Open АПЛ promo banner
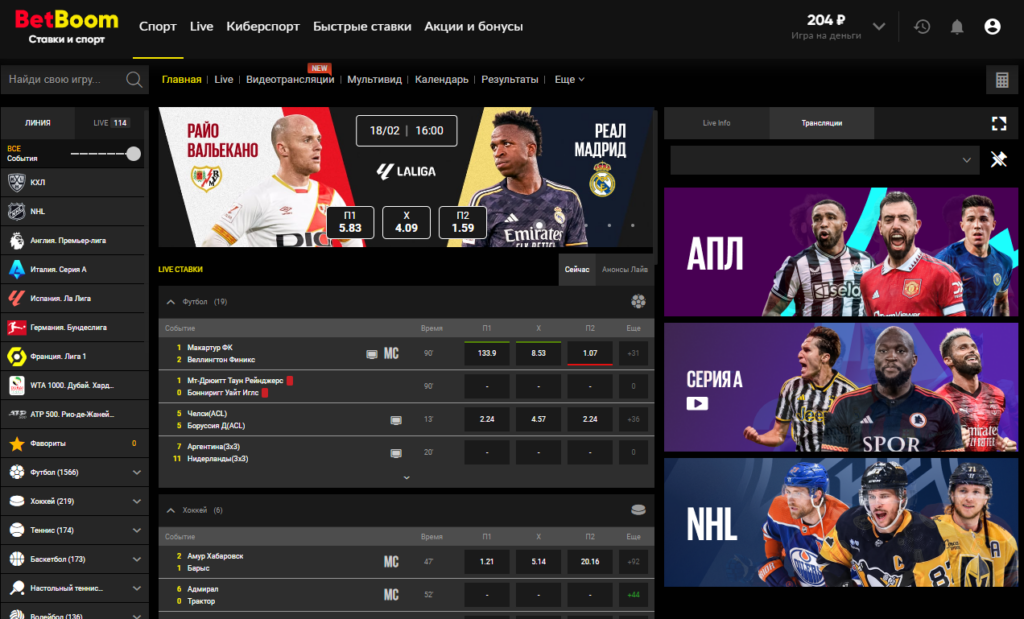The height and width of the screenshot is (619, 1024). click(x=840, y=252)
